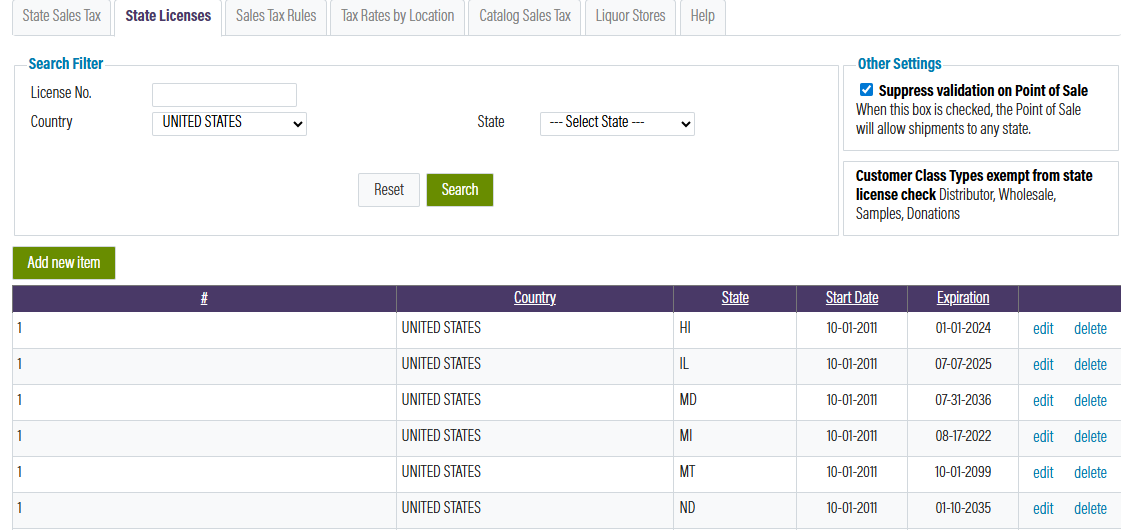Click the Reset button
The width and height of the screenshot is (1121, 530).
389,190
